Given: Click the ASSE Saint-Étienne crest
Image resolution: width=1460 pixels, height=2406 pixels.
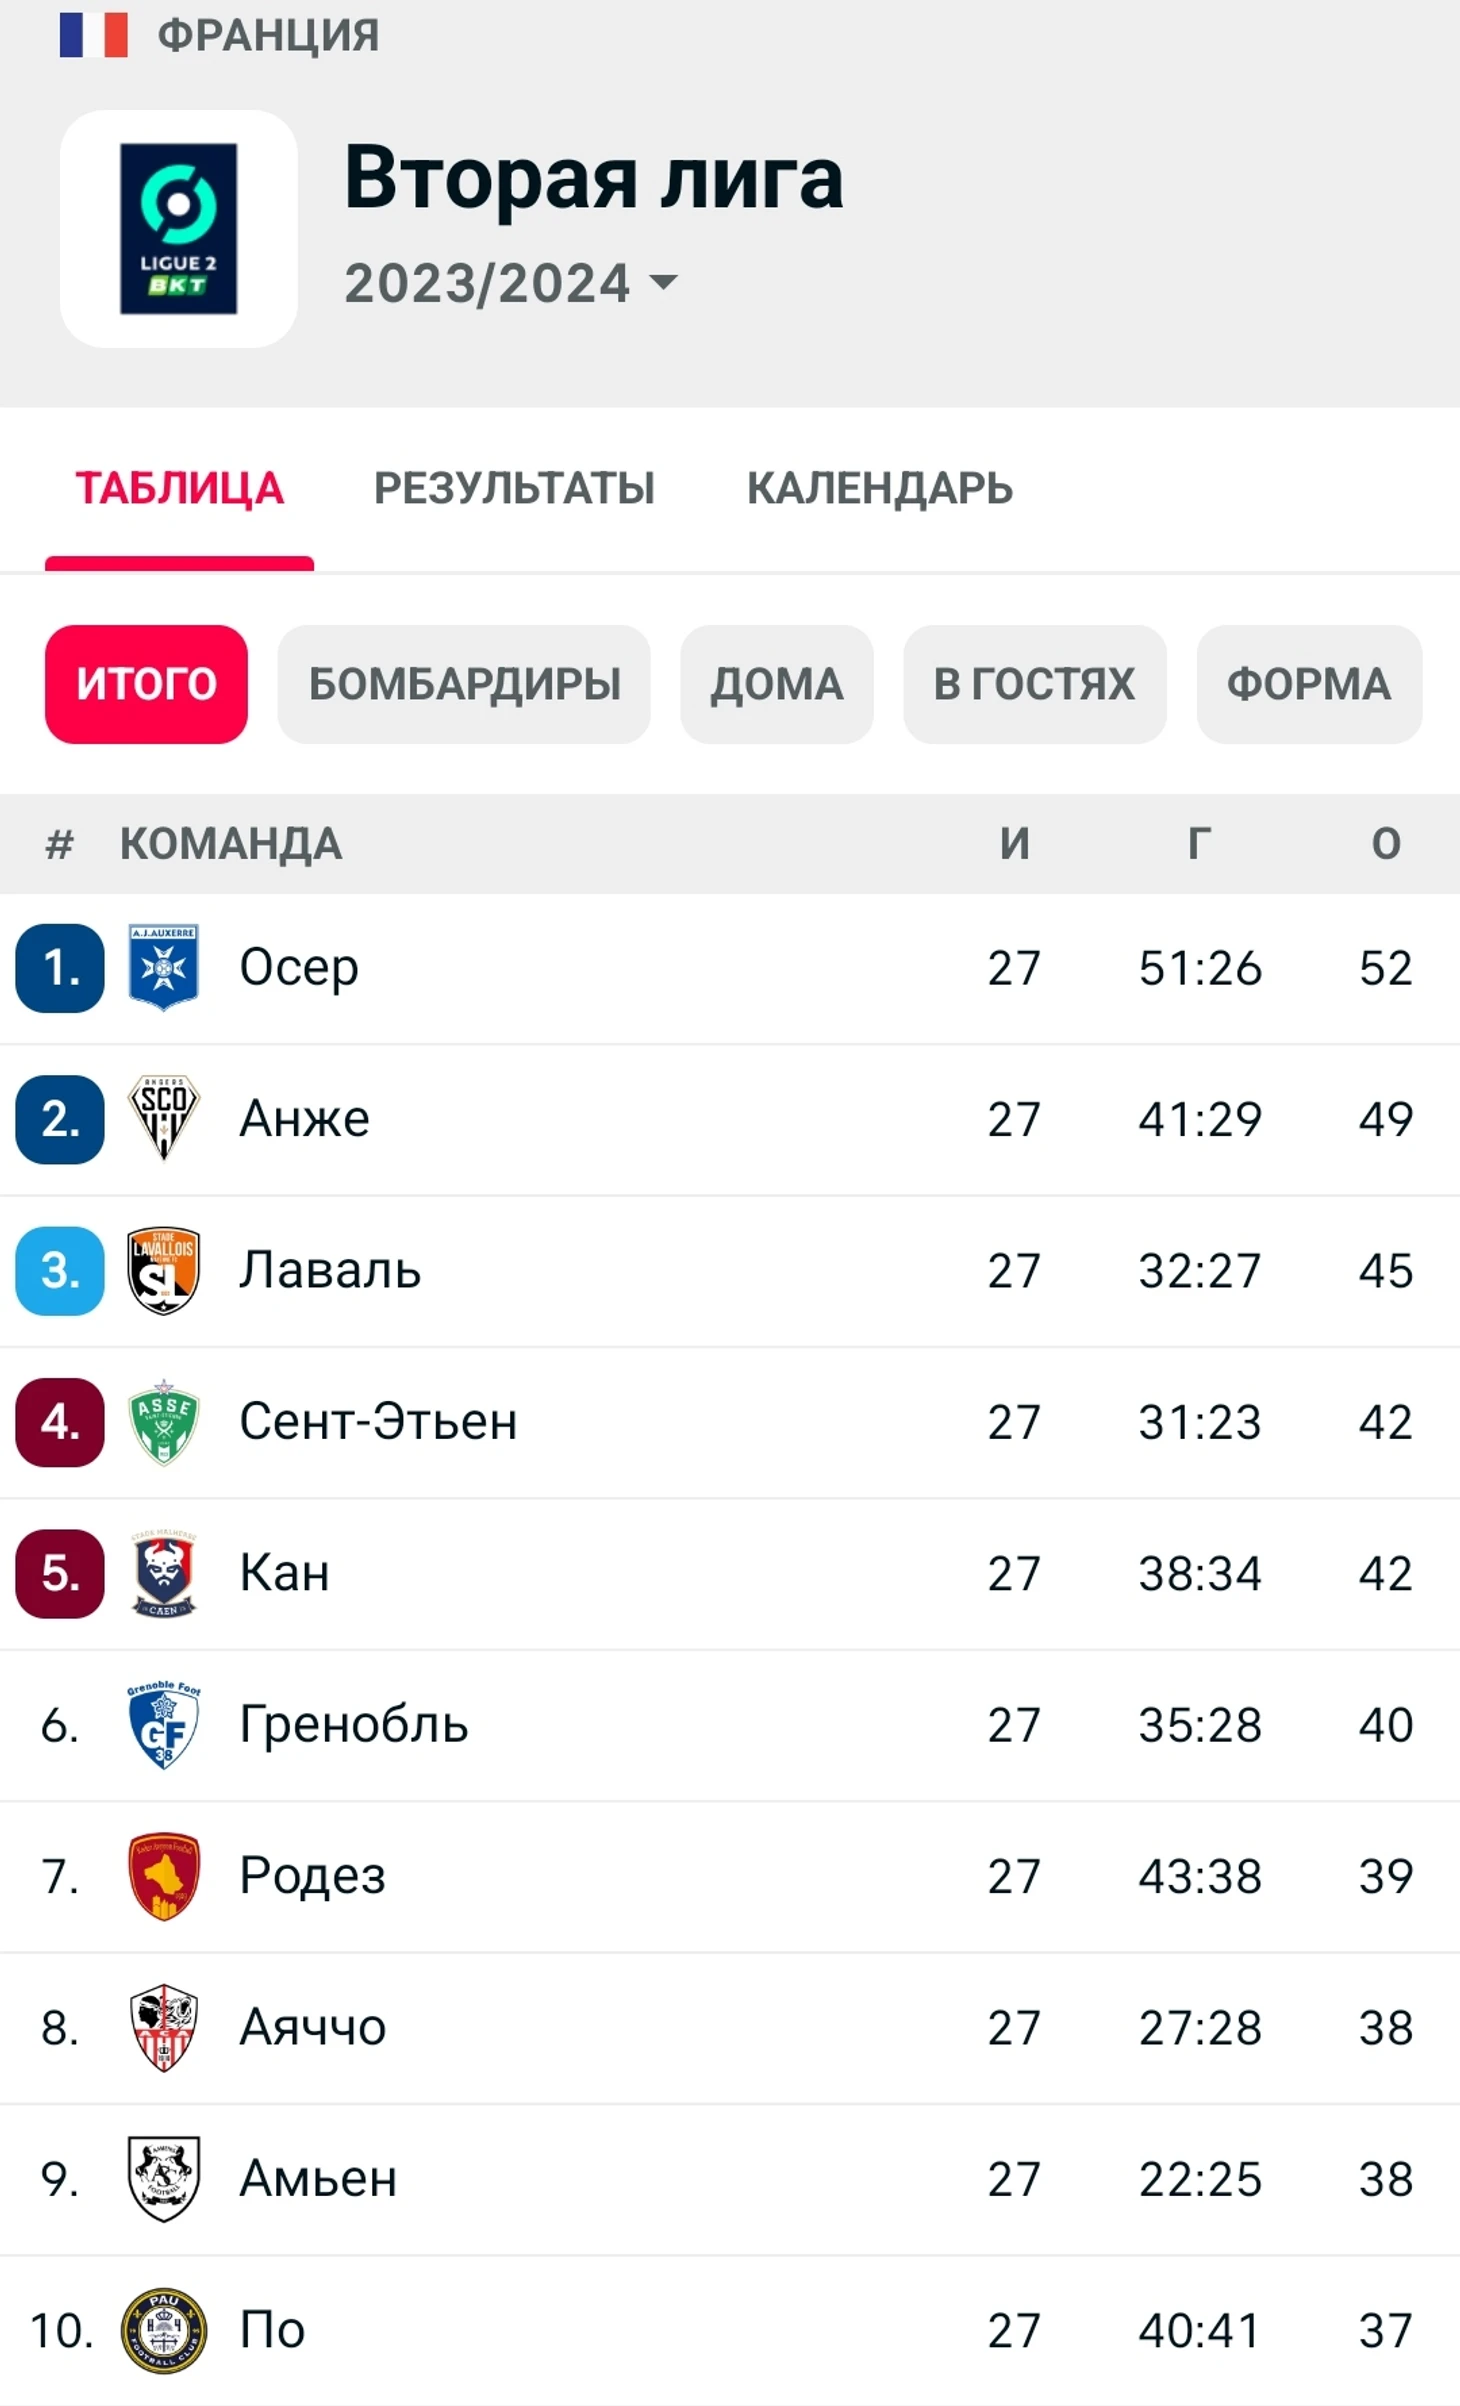Looking at the screenshot, I should [163, 1421].
